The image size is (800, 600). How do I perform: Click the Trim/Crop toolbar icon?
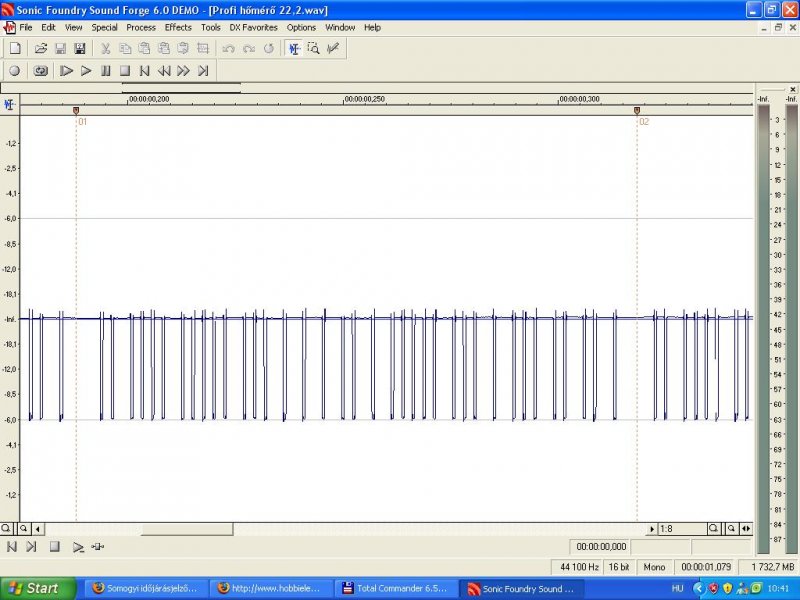coord(203,48)
